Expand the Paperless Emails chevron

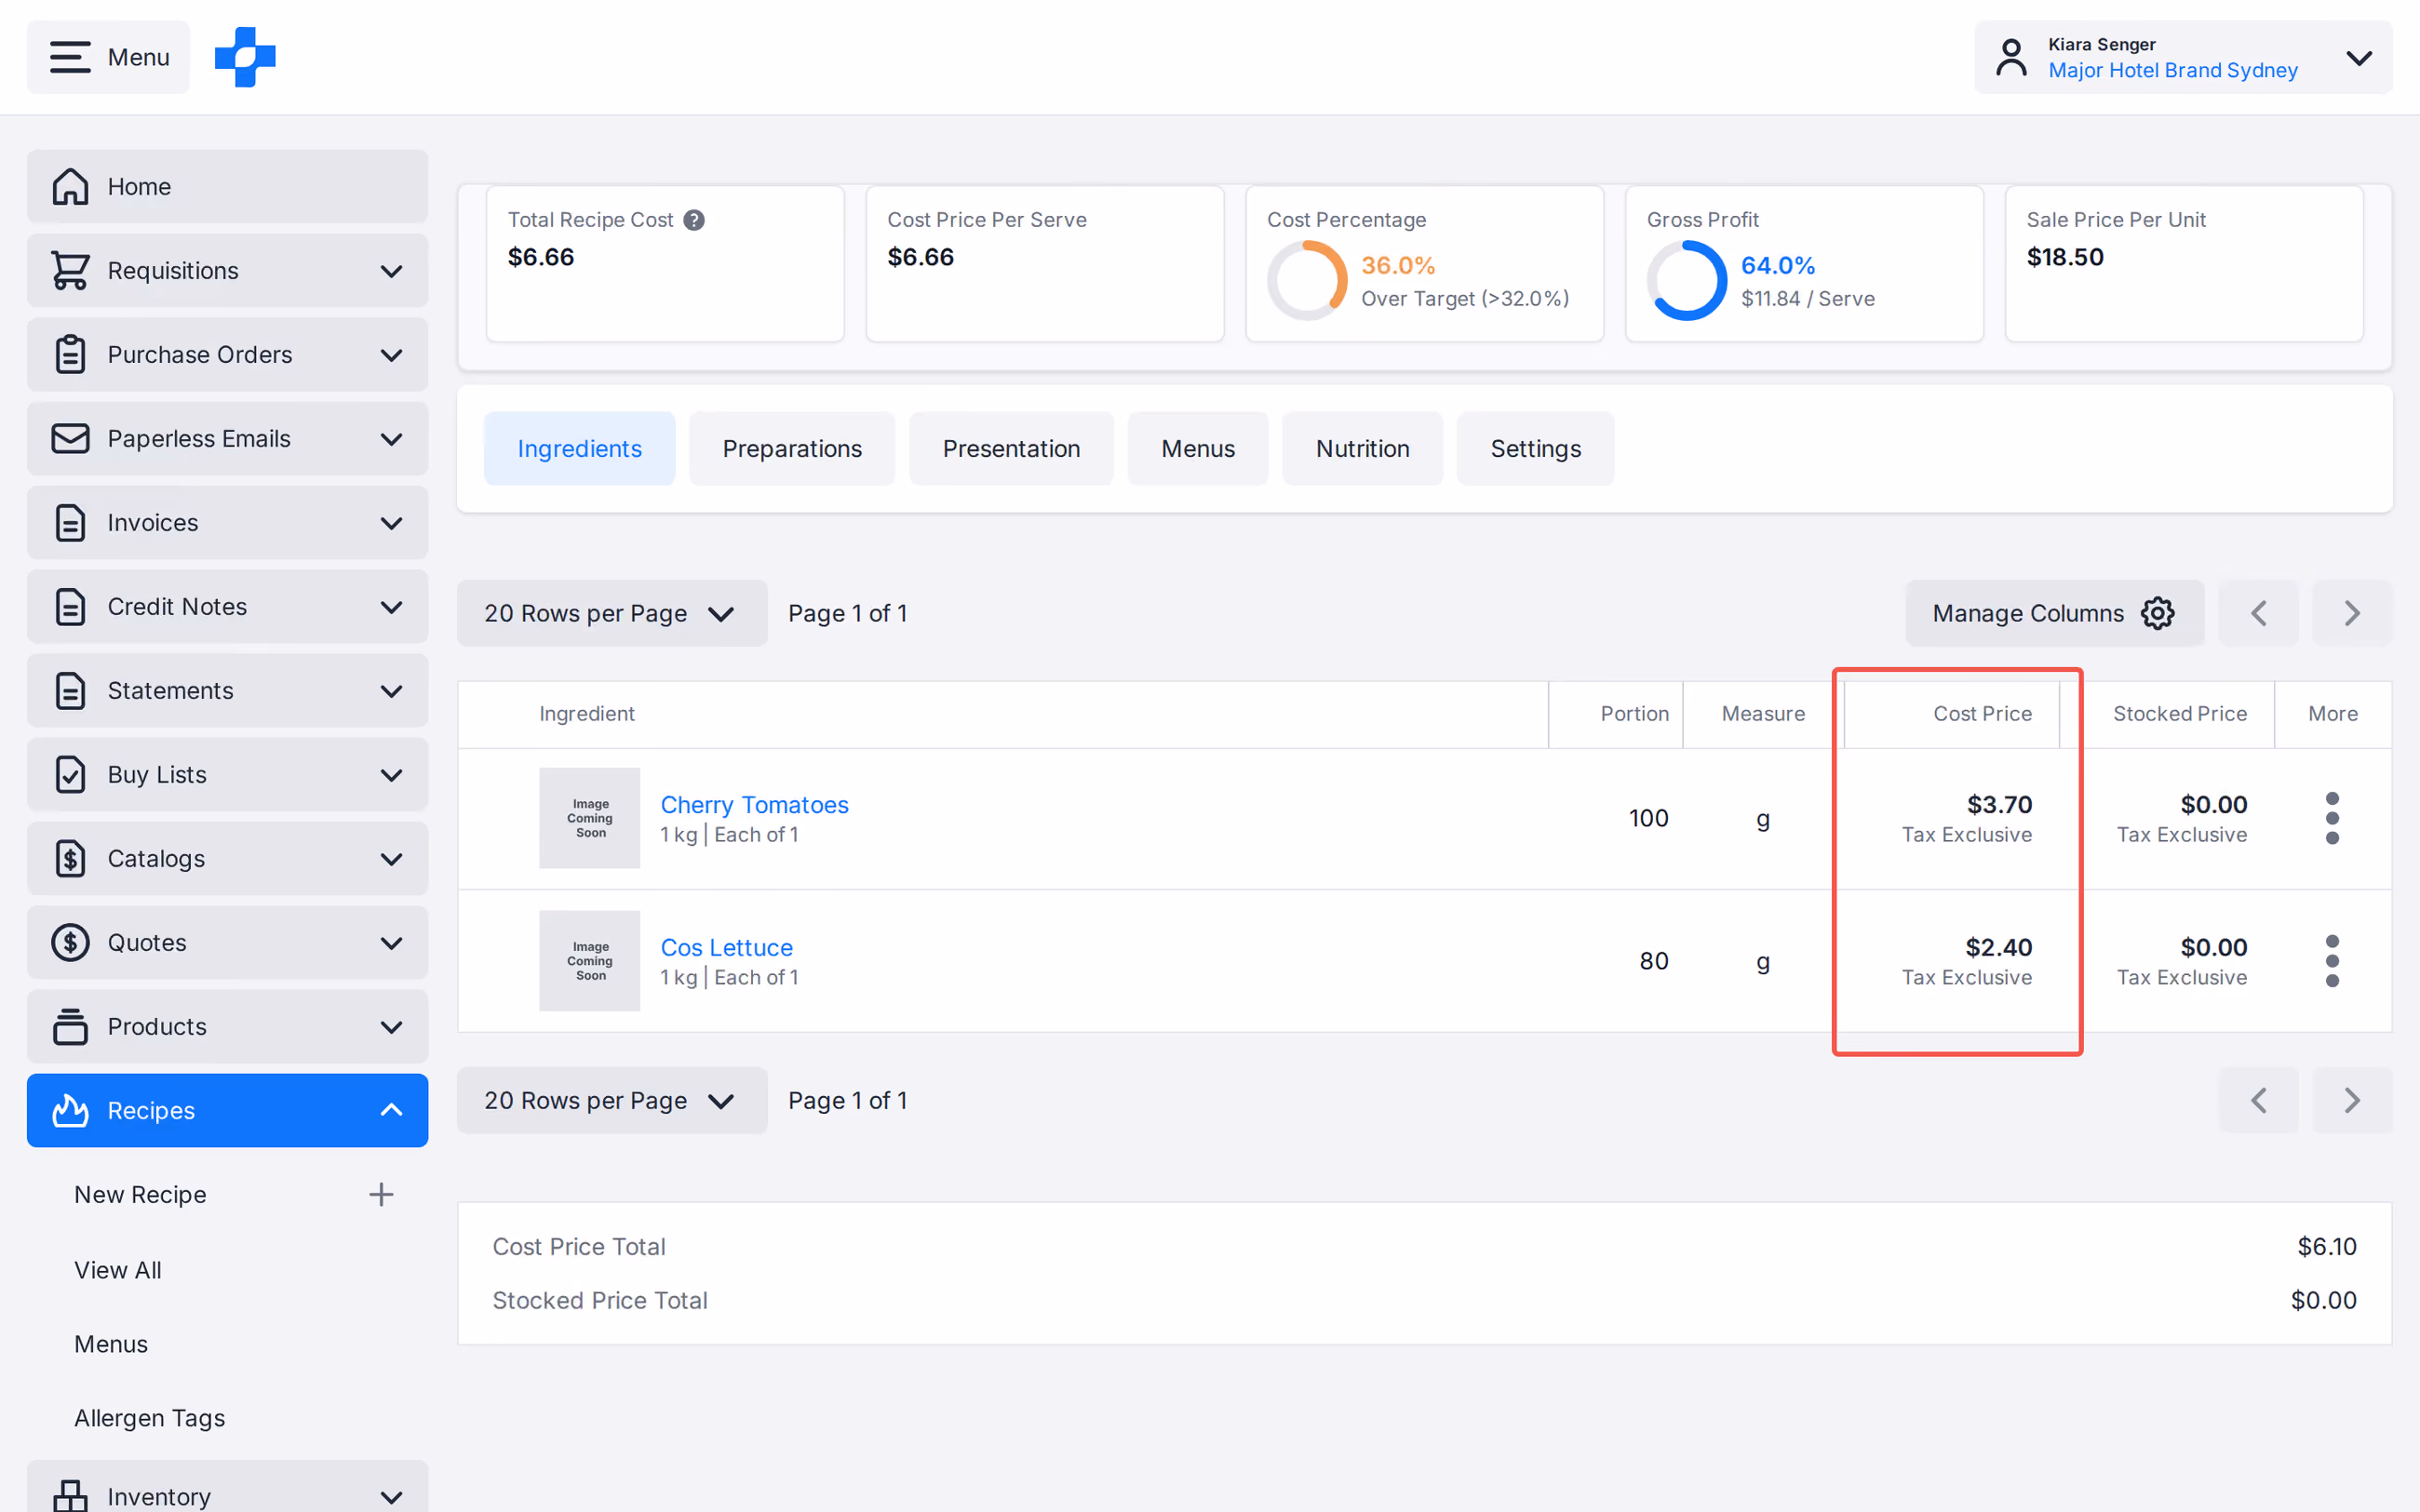[392, 439]
